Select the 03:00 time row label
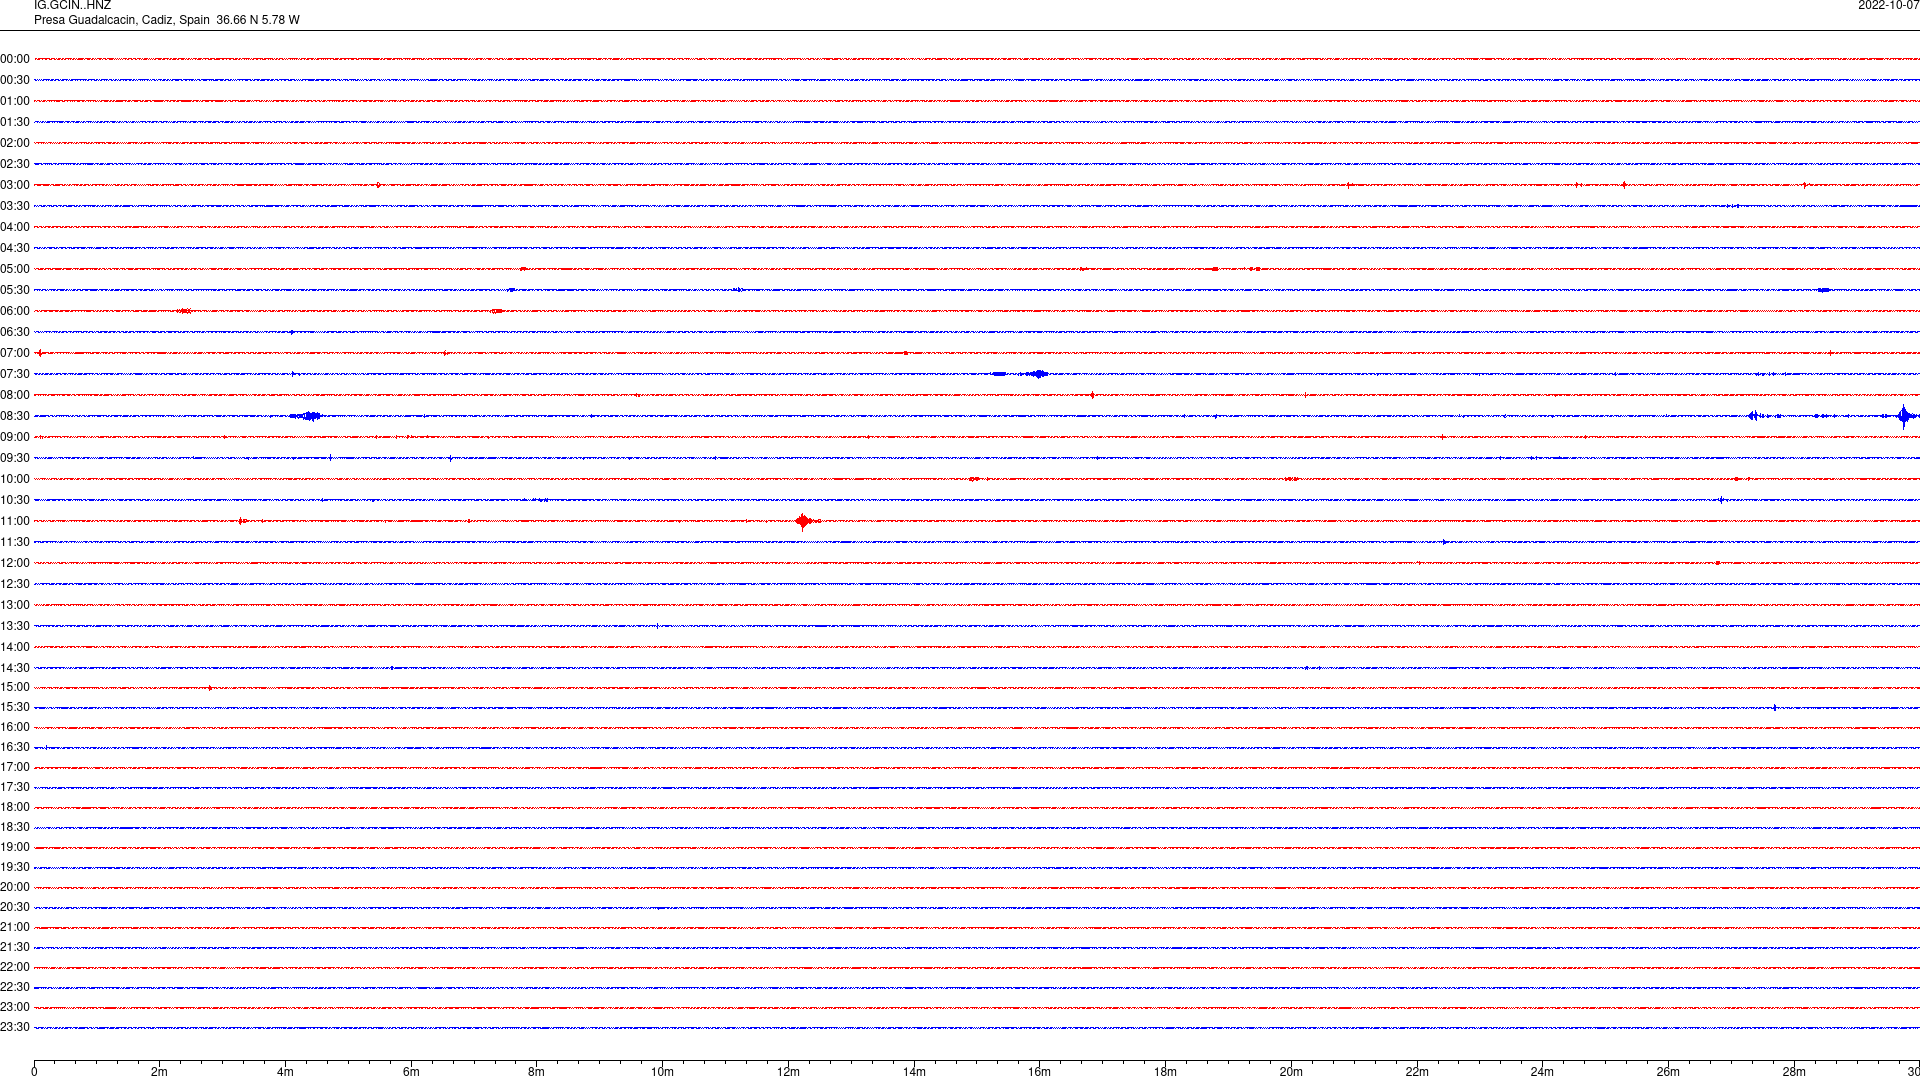The image size is (1920, 1080). click(x=15, y=185)
